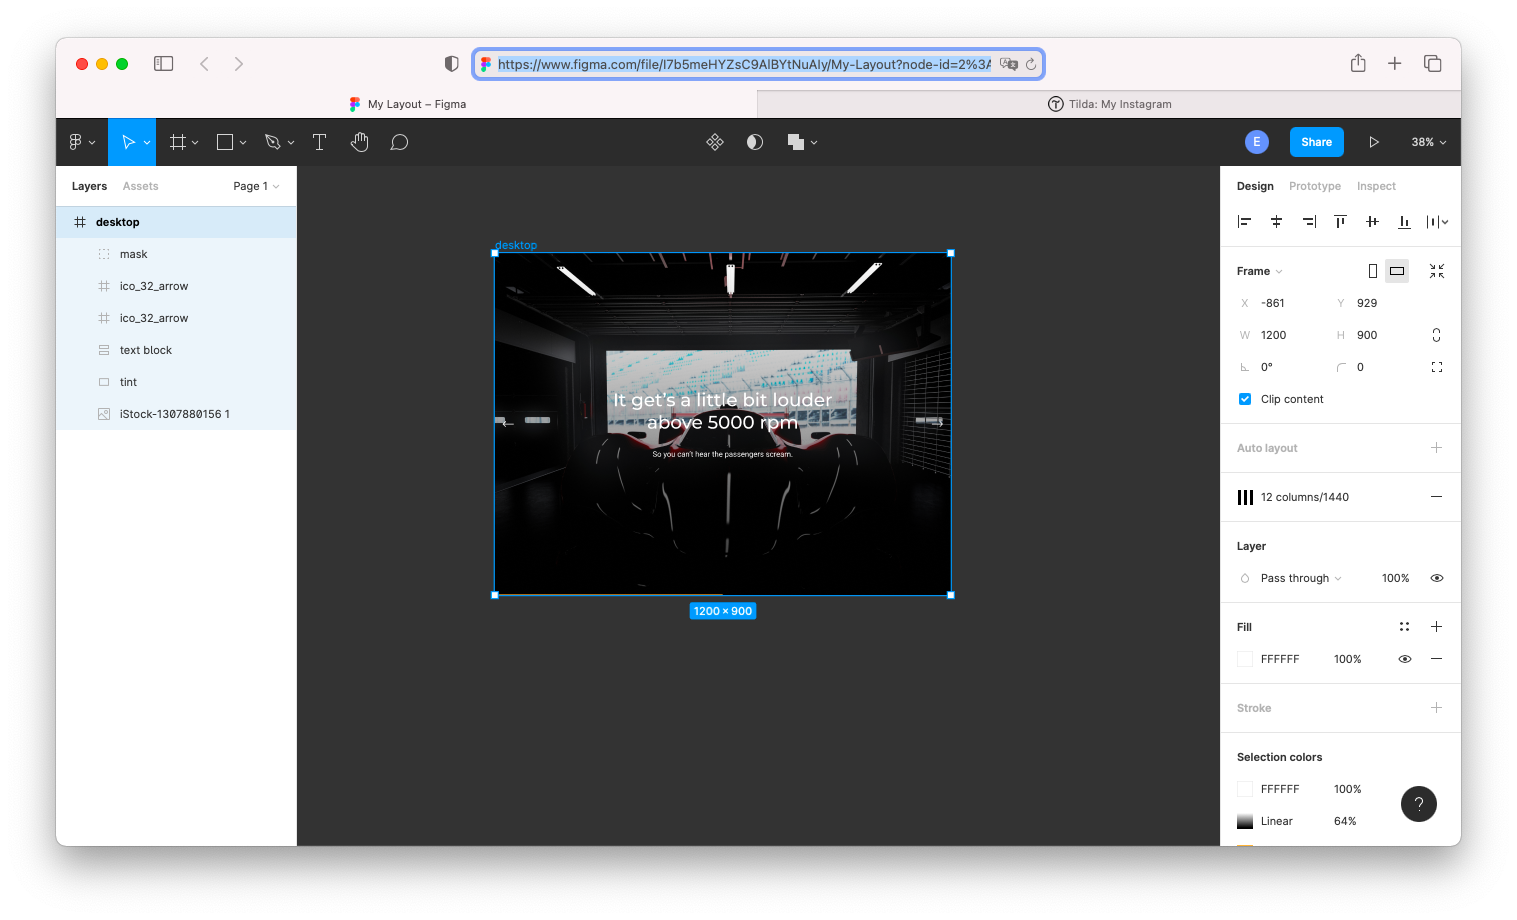Click the align horizontal centers icon
The height and width of the screenshot is (920, 1517).
(x=1276, y=221)
